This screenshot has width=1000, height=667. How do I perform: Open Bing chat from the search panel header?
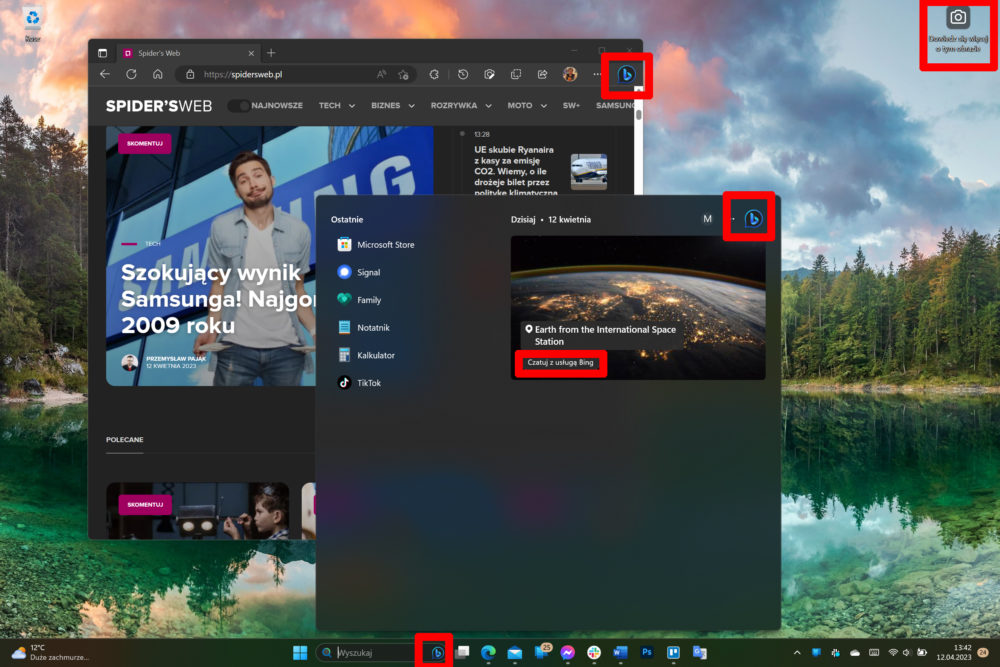753,219
